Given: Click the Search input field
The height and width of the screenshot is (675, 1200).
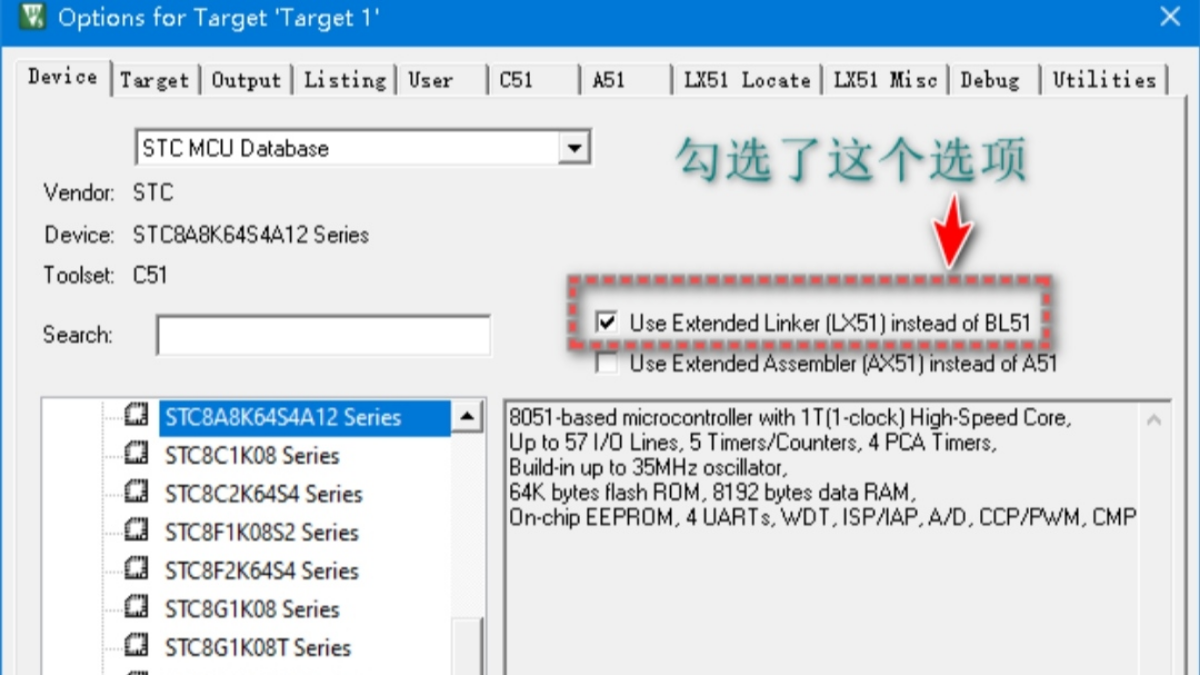Looking at the screenshot, I should (323, 335).
